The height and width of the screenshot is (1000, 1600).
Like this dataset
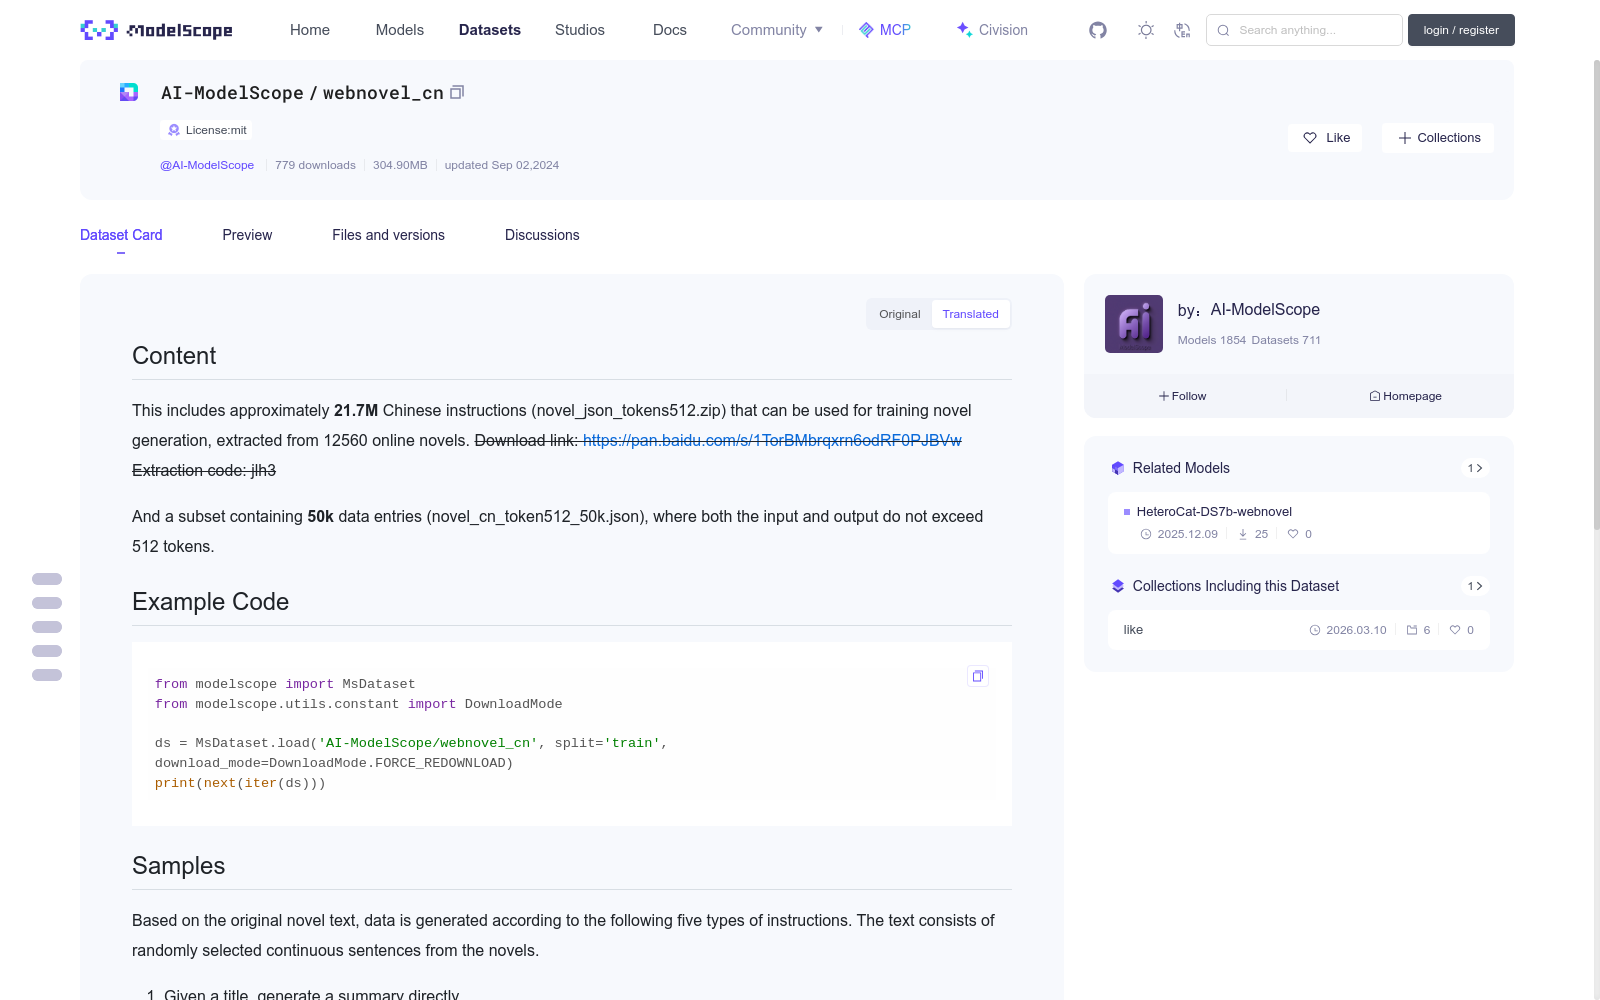(1325, 138)
